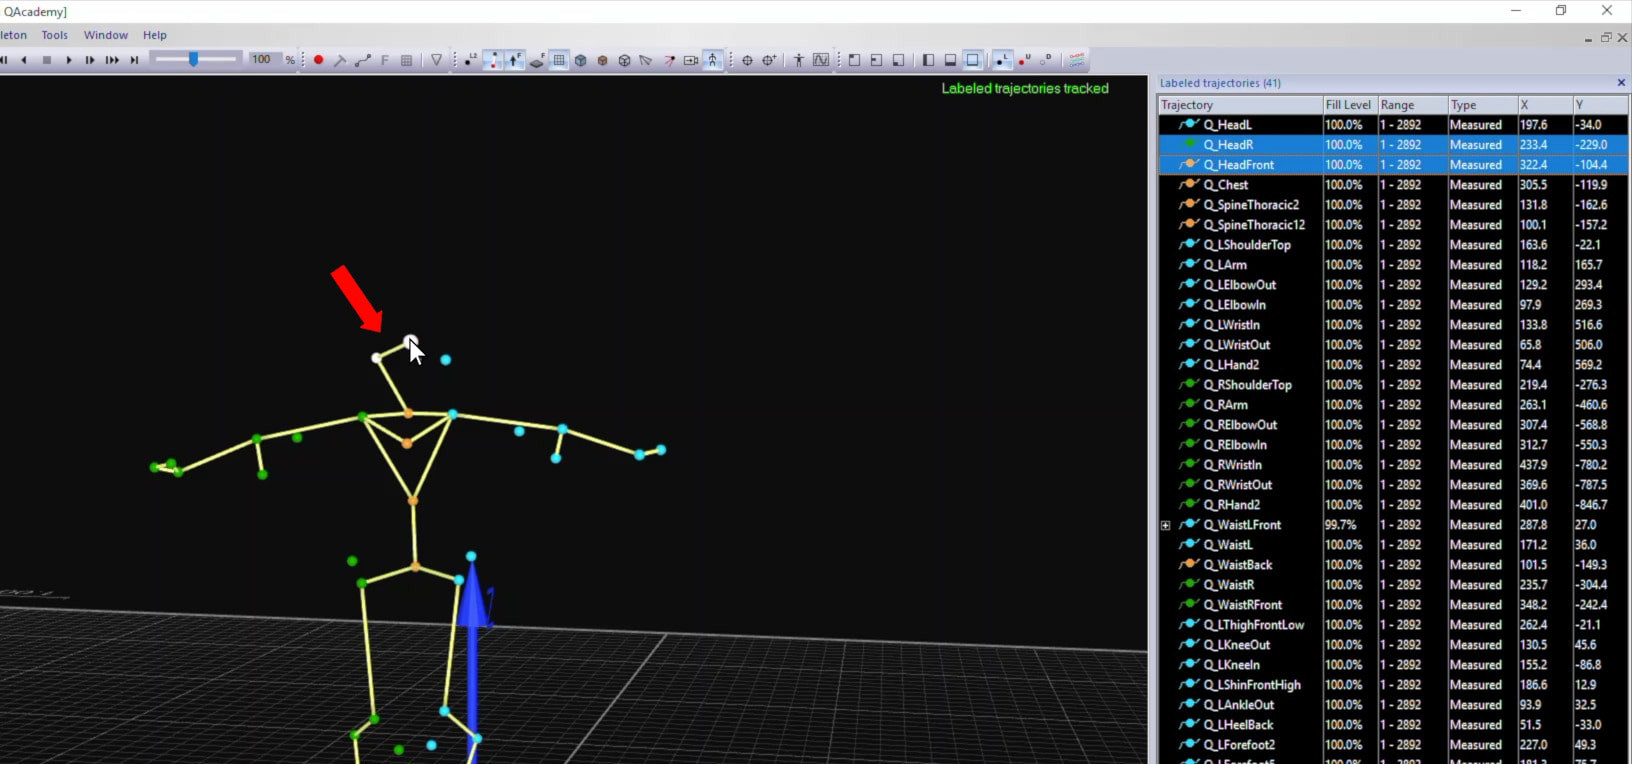
Task: Close the Labeled trajectories panel
Action: click(1621, 83)
